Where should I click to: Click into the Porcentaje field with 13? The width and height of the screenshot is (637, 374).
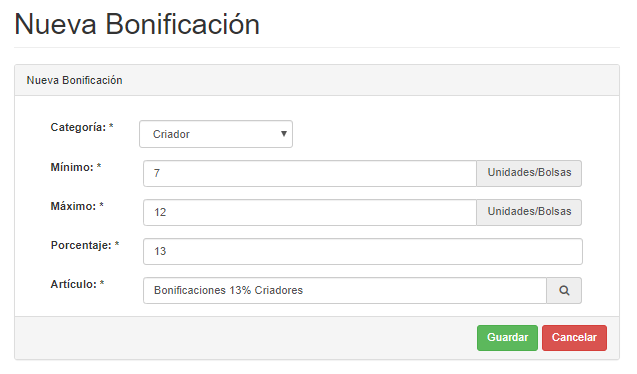[363, 251]
